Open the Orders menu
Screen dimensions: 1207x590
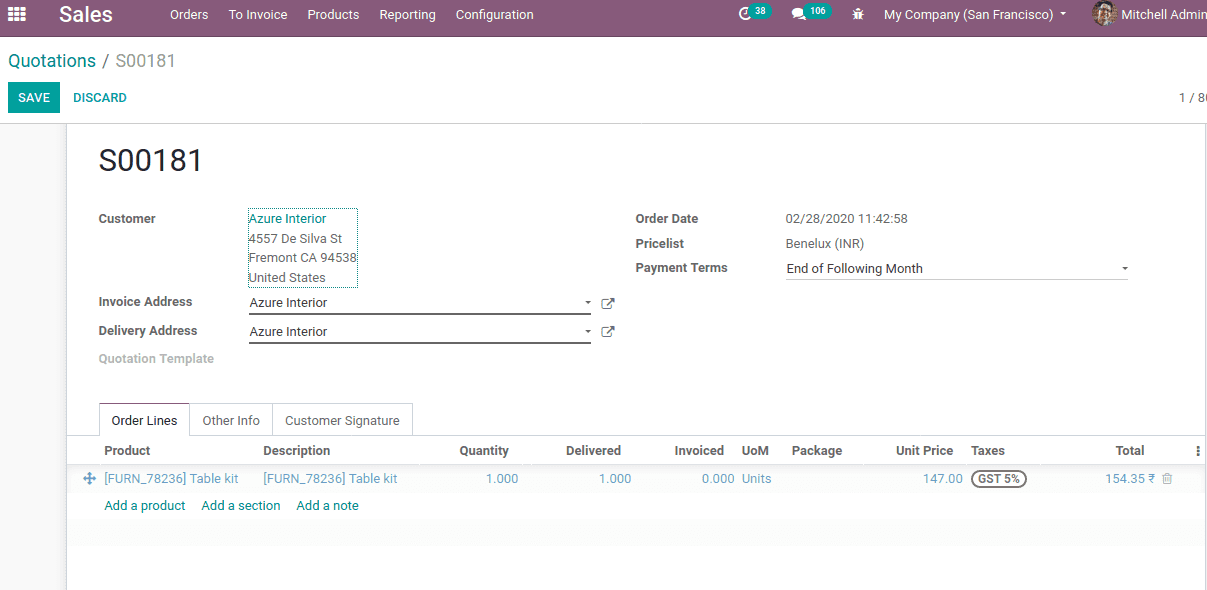[189, 15]
